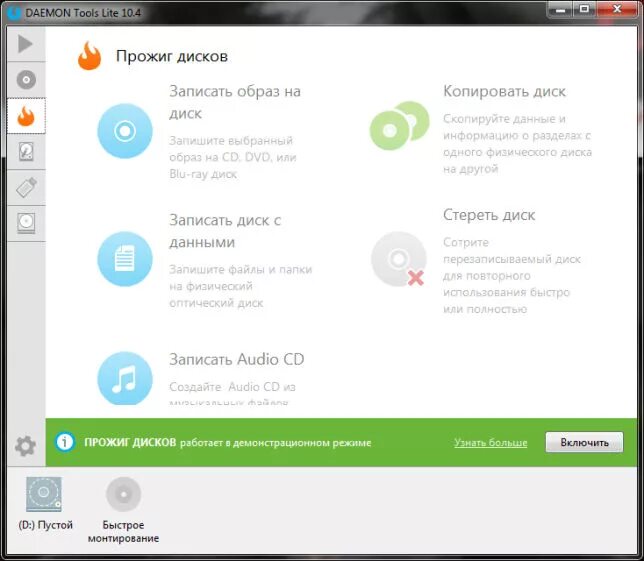Open the disc images sidebar section
Image resolution: width=644 pixels, height=561 pixels.
[x=26, y=80]
